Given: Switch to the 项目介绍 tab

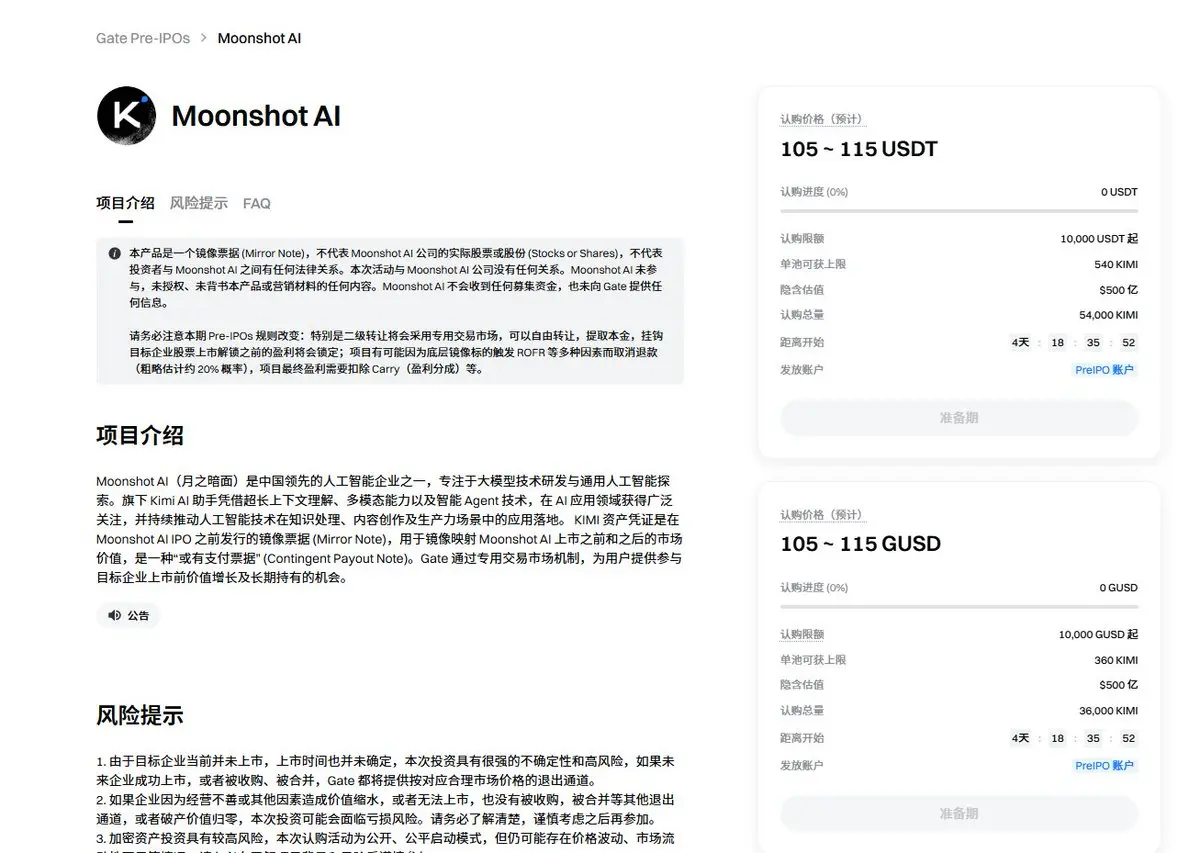Looking at the screenshot, I should click(125, 203).
